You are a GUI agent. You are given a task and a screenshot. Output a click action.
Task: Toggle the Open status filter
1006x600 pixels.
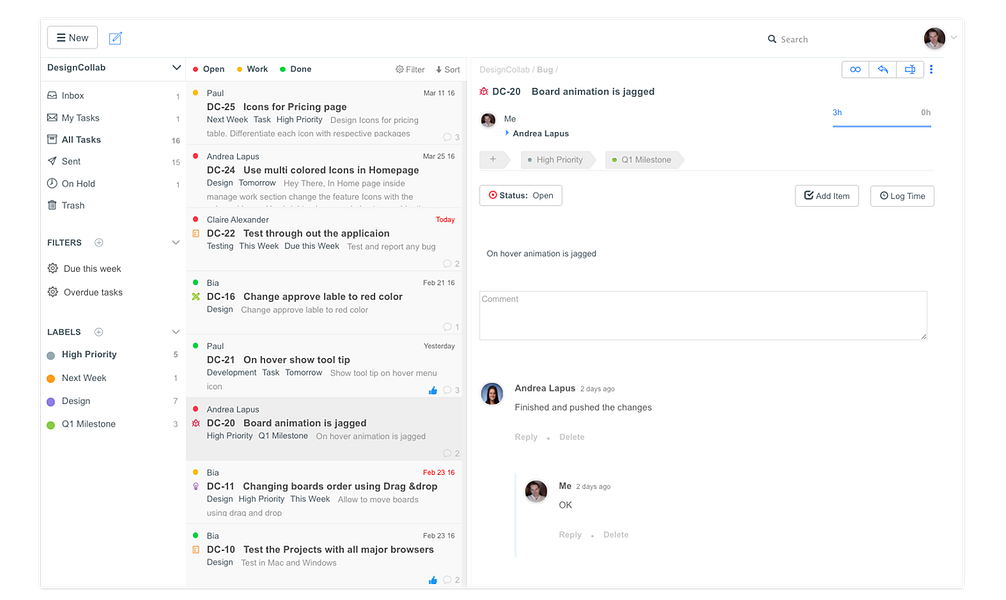click(x=209, y=69)
